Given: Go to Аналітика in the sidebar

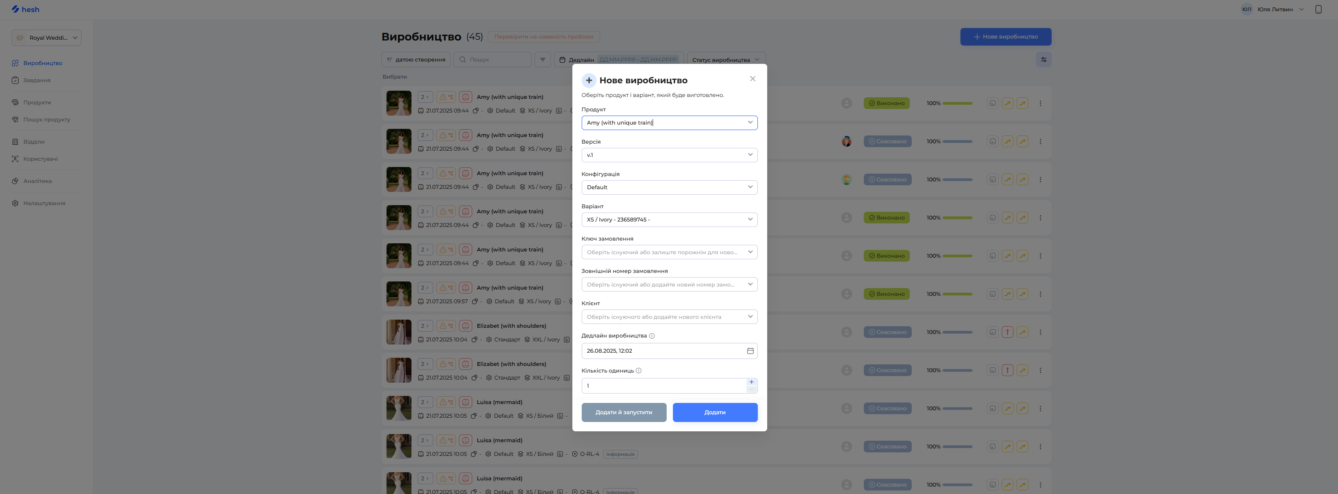Looking at the screenshot, I should (x=38, y=181).
